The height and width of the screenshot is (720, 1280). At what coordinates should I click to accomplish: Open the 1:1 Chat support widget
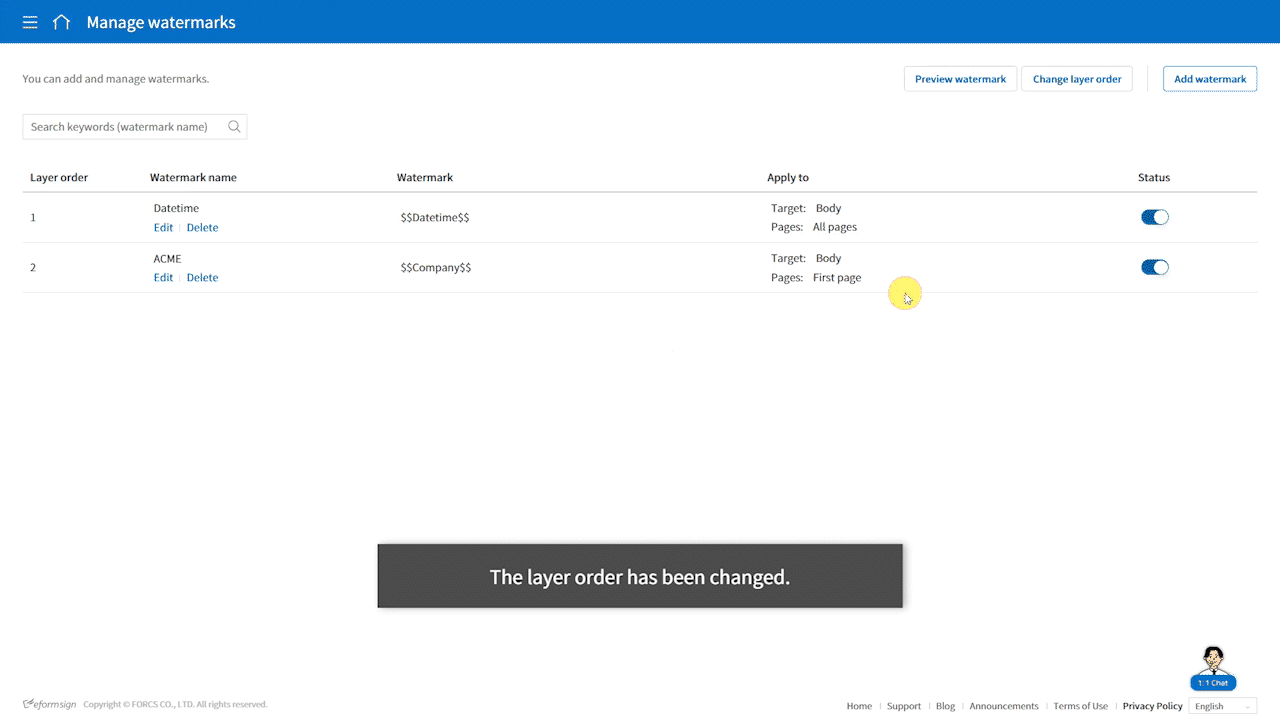tap(1213, 669)
